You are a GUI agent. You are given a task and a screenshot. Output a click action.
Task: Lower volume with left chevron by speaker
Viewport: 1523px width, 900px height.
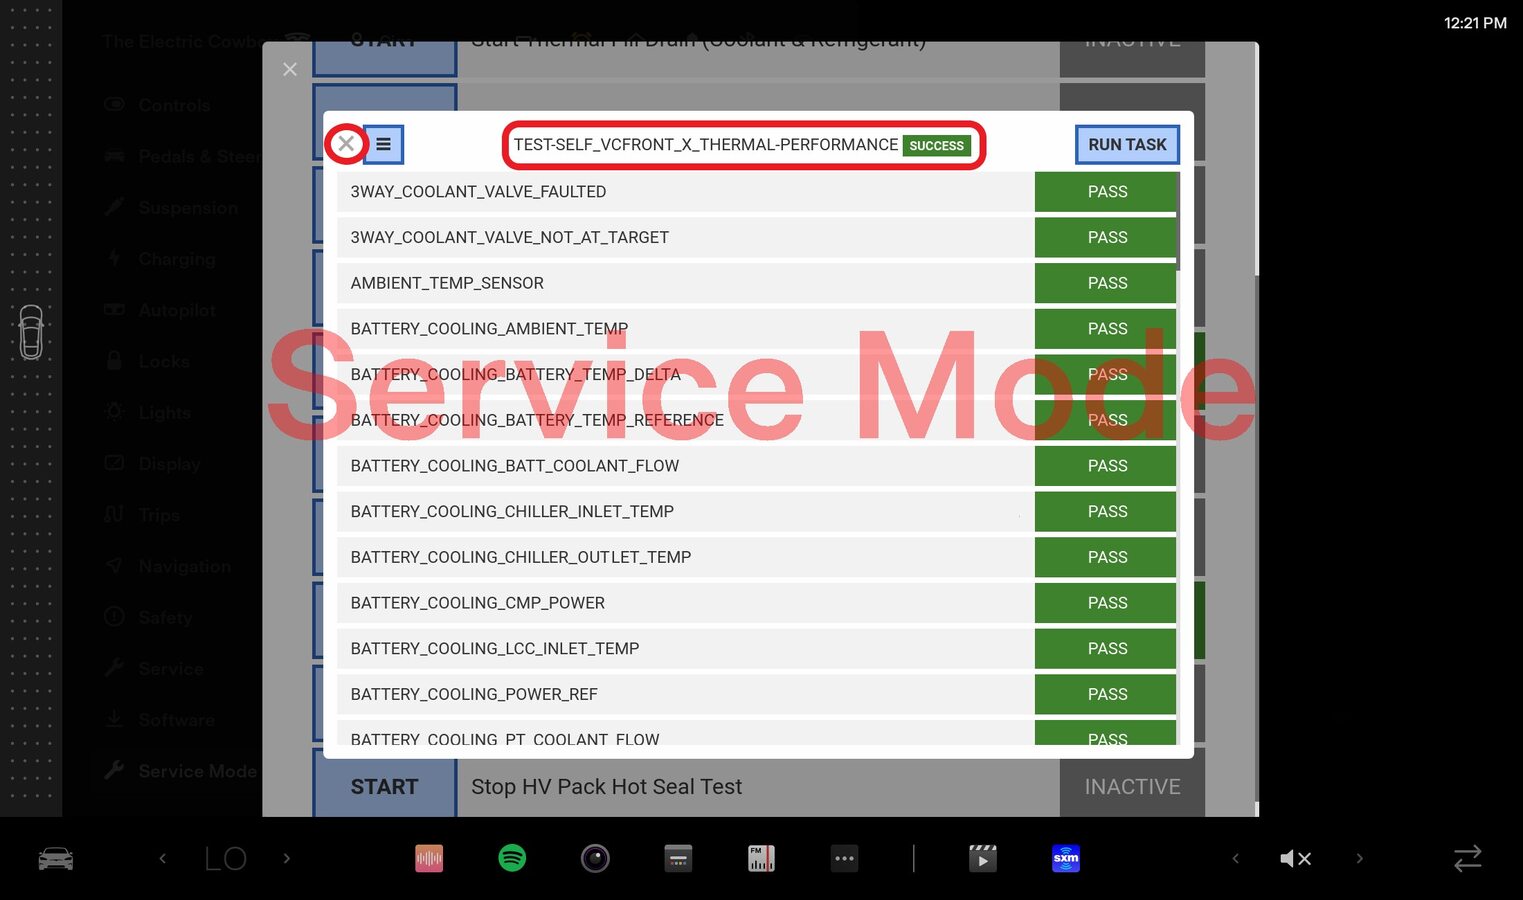click(x=1236, y=858)
